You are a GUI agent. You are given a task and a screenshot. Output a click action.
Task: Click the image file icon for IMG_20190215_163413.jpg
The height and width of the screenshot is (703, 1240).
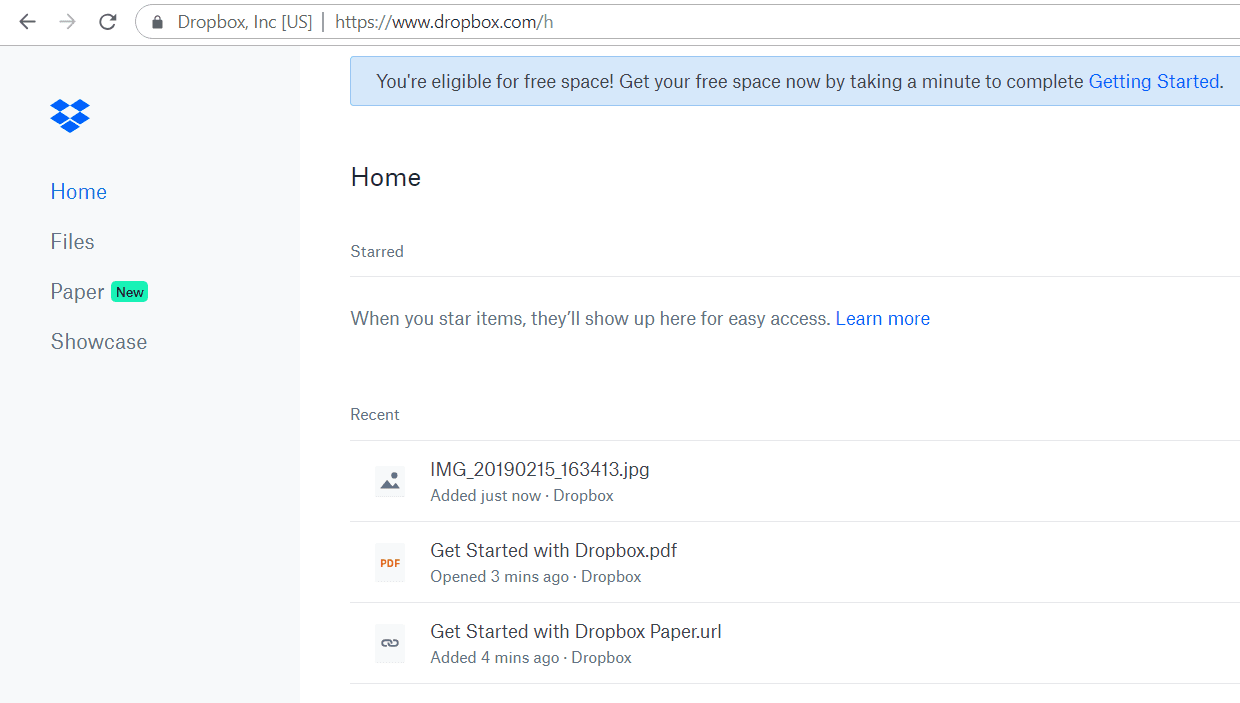[390, 481]
